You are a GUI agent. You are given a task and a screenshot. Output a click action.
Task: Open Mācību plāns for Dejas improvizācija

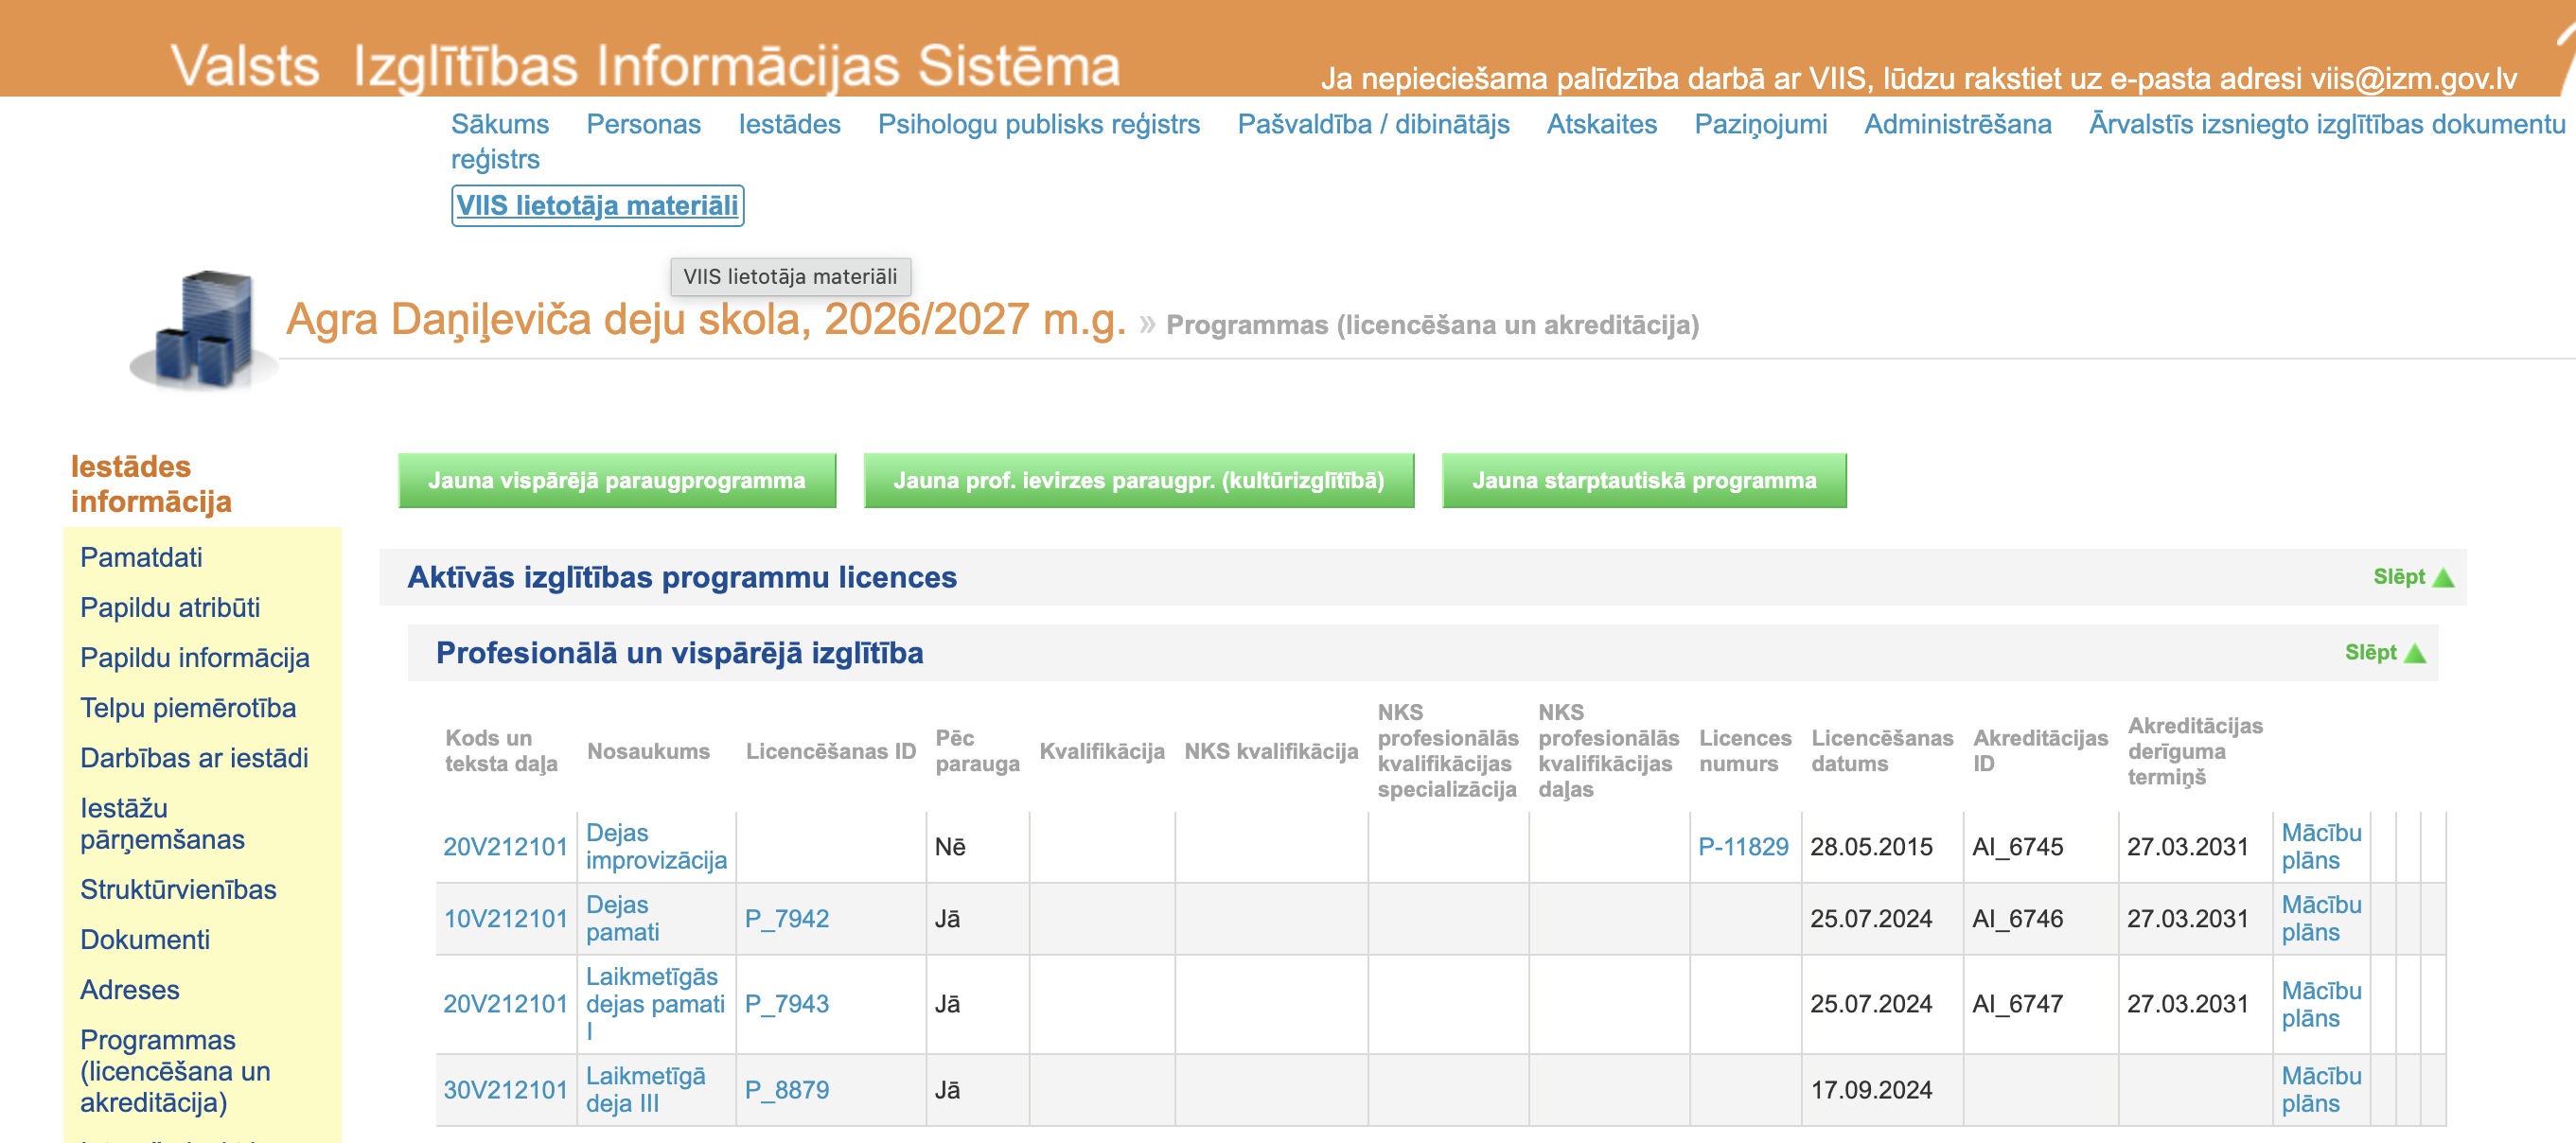2320,846
